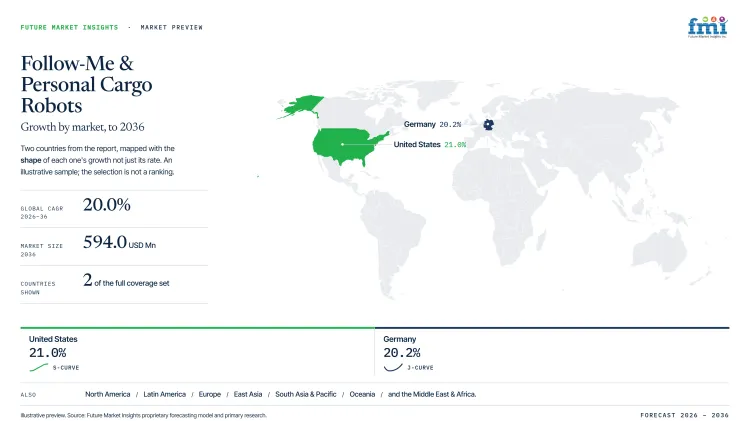The height and width of the screenshot is (421, 750).
Task: Open the South Asia & Pacific link
Action: [x=306, y=394]
